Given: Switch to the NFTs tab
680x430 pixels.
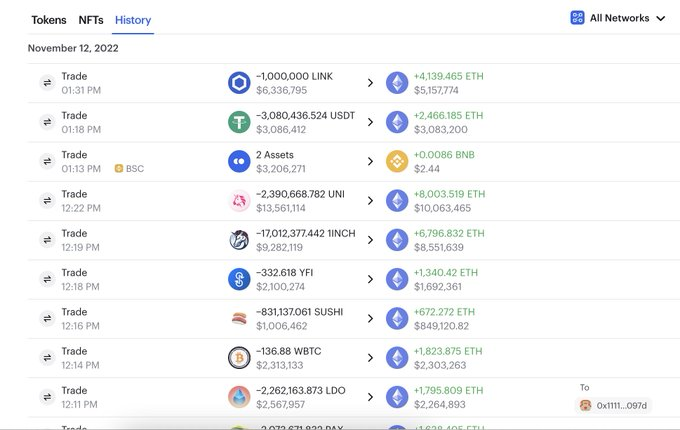Looking at the screenshot, I should point(91,20).
